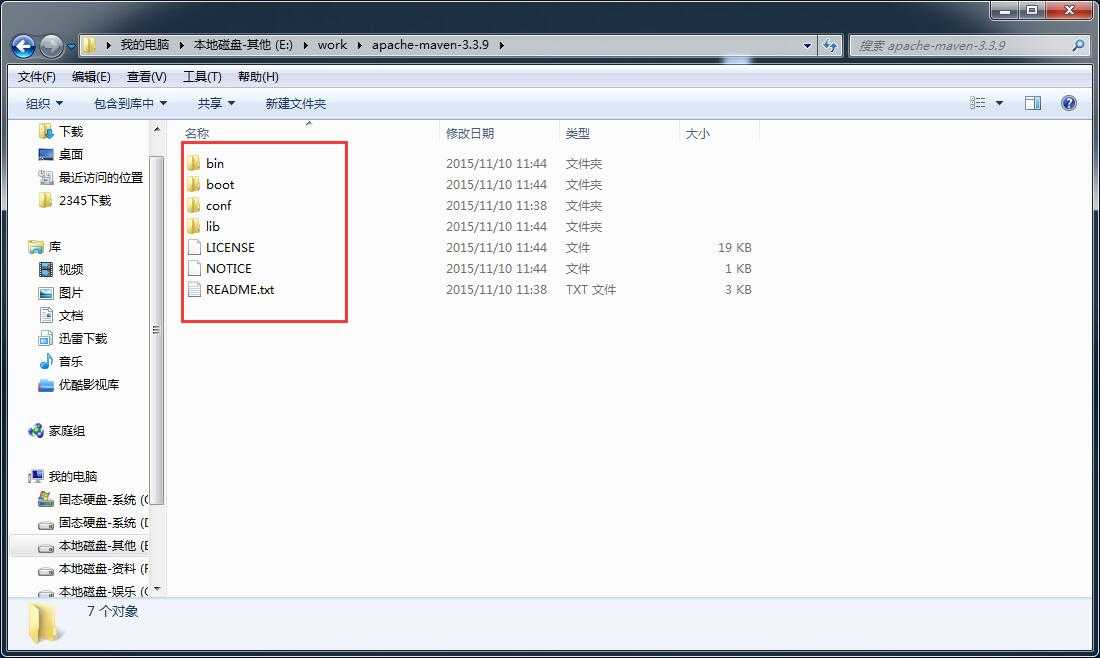Click the navigation pane scrollbar thumb
This screenshot has height=658, width=1100.
pos(157,330)
